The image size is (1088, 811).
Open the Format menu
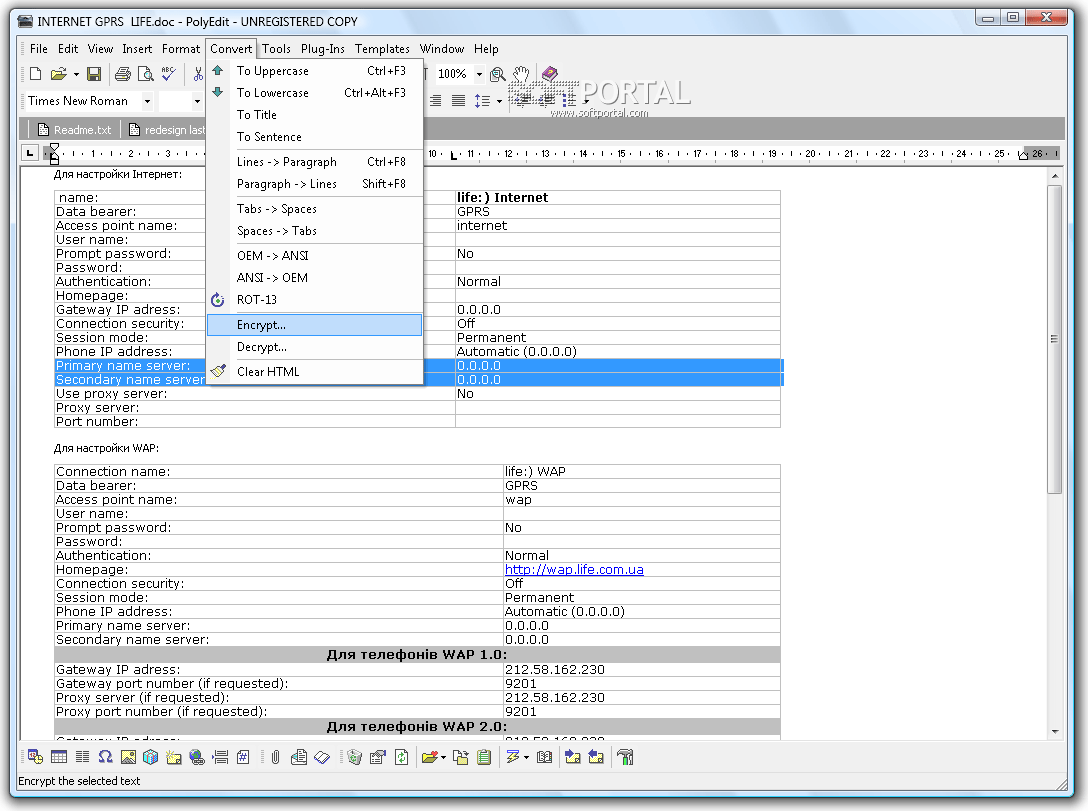pos(180,49)
